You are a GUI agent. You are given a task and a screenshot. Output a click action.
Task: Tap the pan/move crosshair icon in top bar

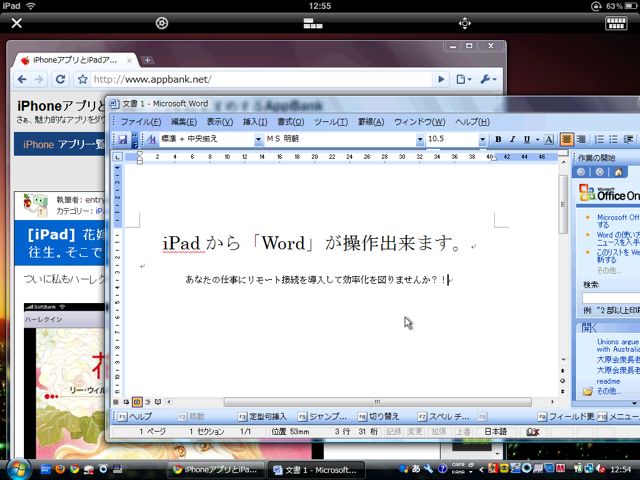(x=464, y=23)
